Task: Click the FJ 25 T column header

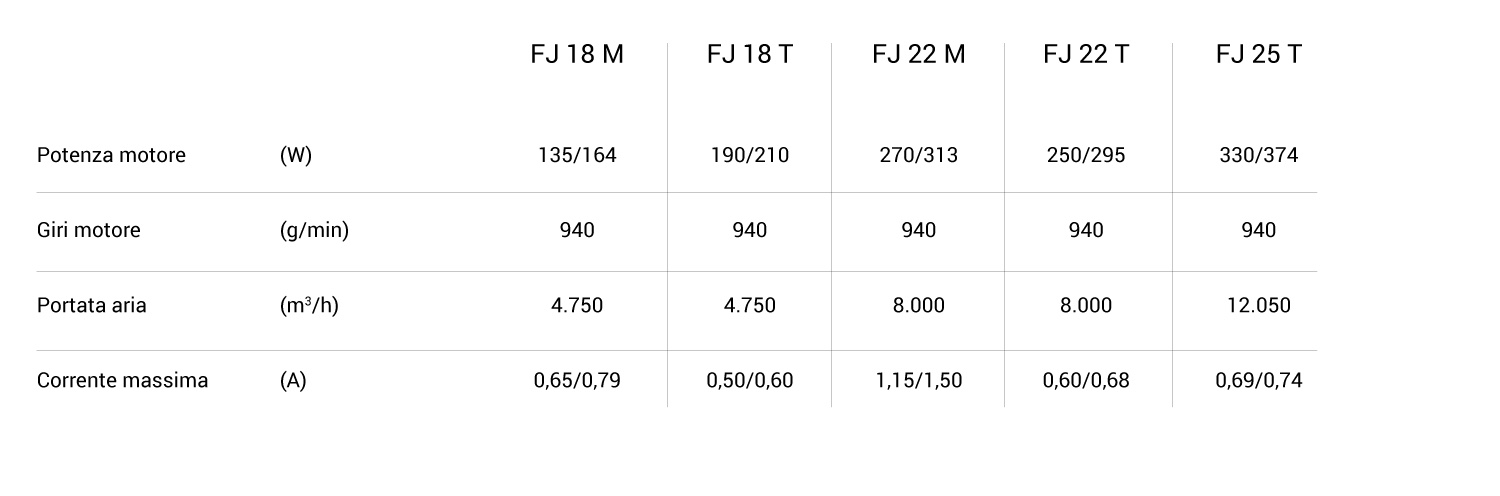Action: point(1258,55)
